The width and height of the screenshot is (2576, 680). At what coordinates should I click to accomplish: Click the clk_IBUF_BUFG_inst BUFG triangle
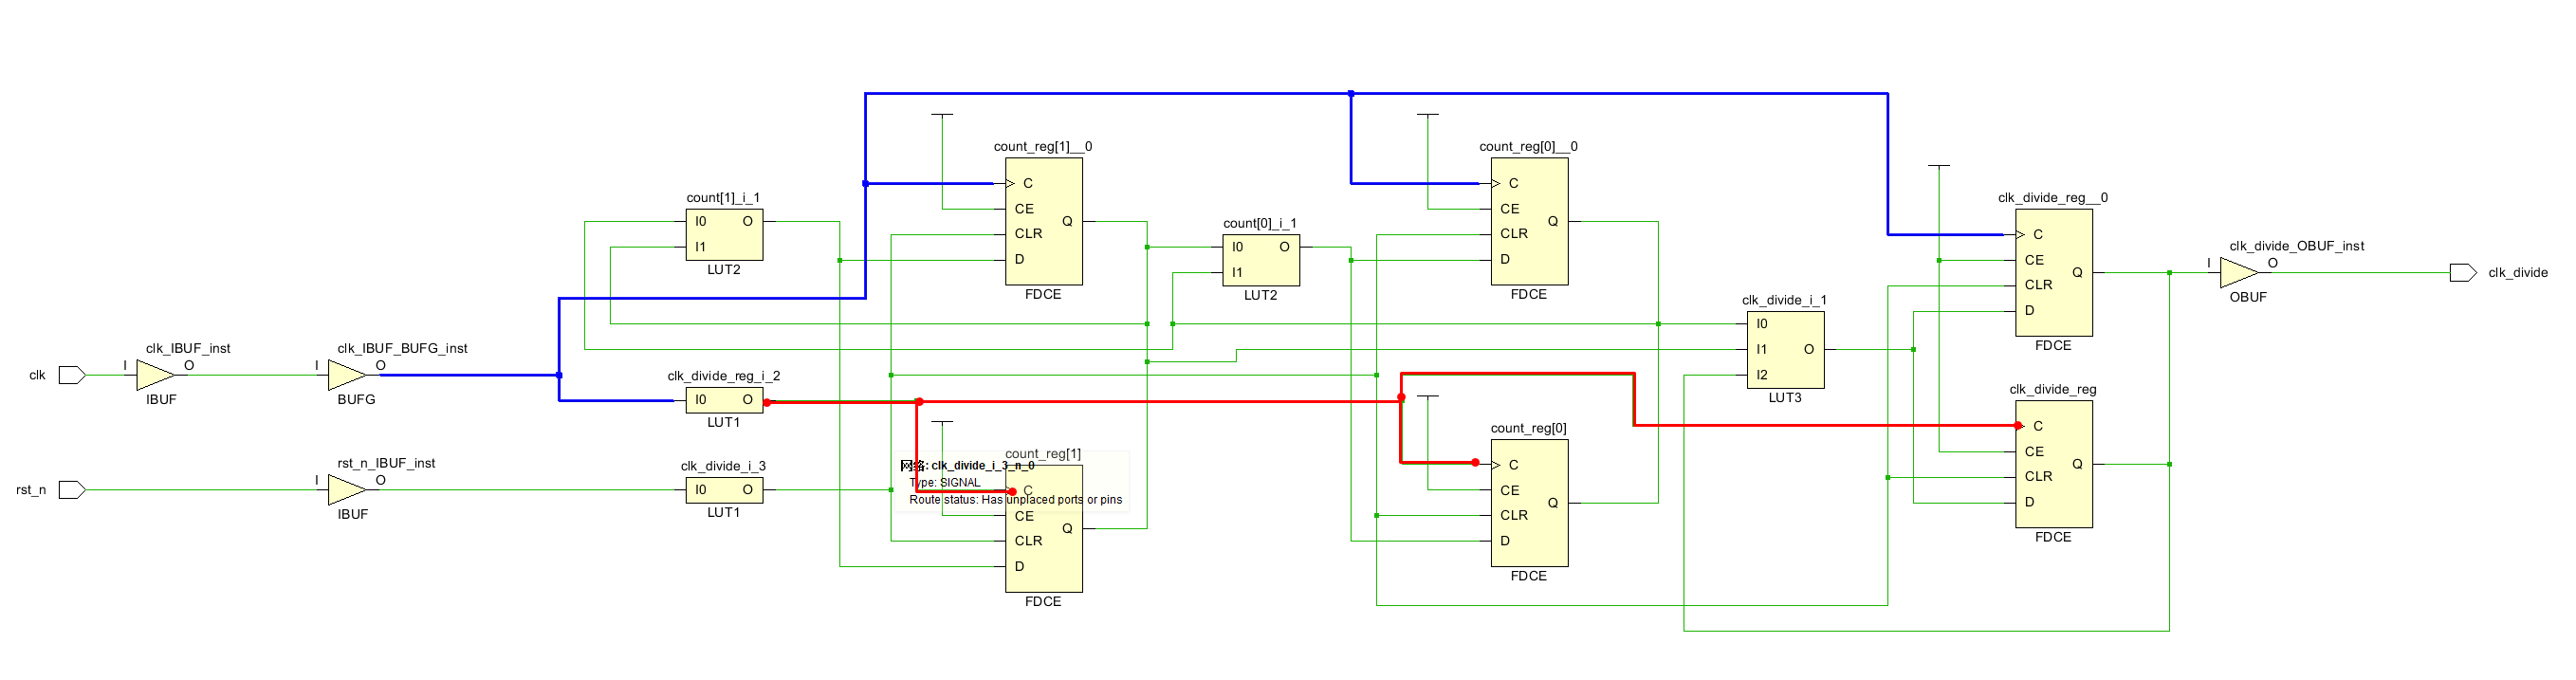pos(348,375)
